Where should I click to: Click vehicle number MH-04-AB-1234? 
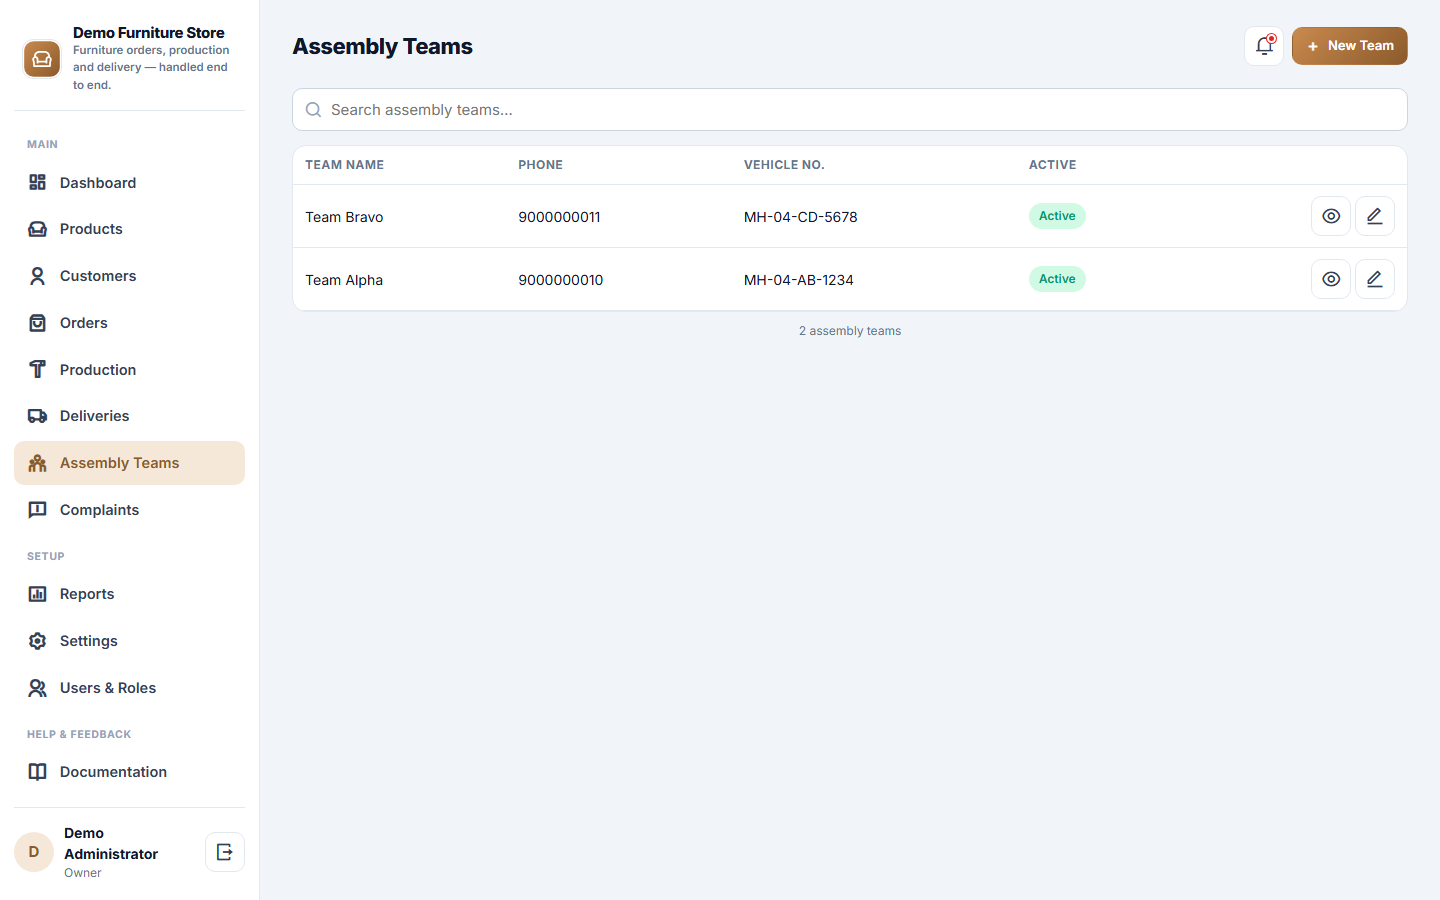(798, 280)
